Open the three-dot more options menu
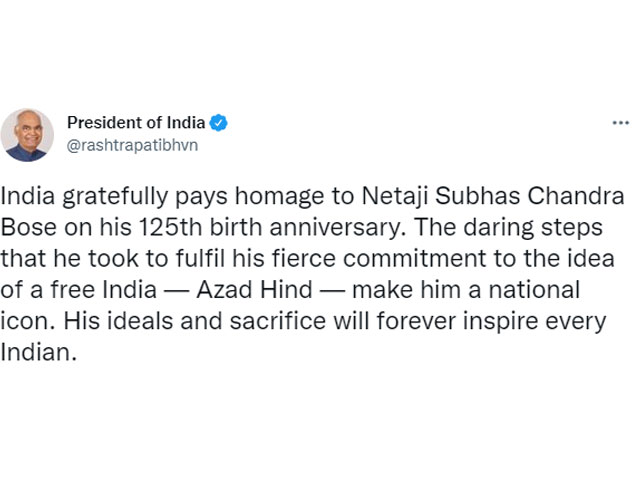640x480 pixels. 620,122
